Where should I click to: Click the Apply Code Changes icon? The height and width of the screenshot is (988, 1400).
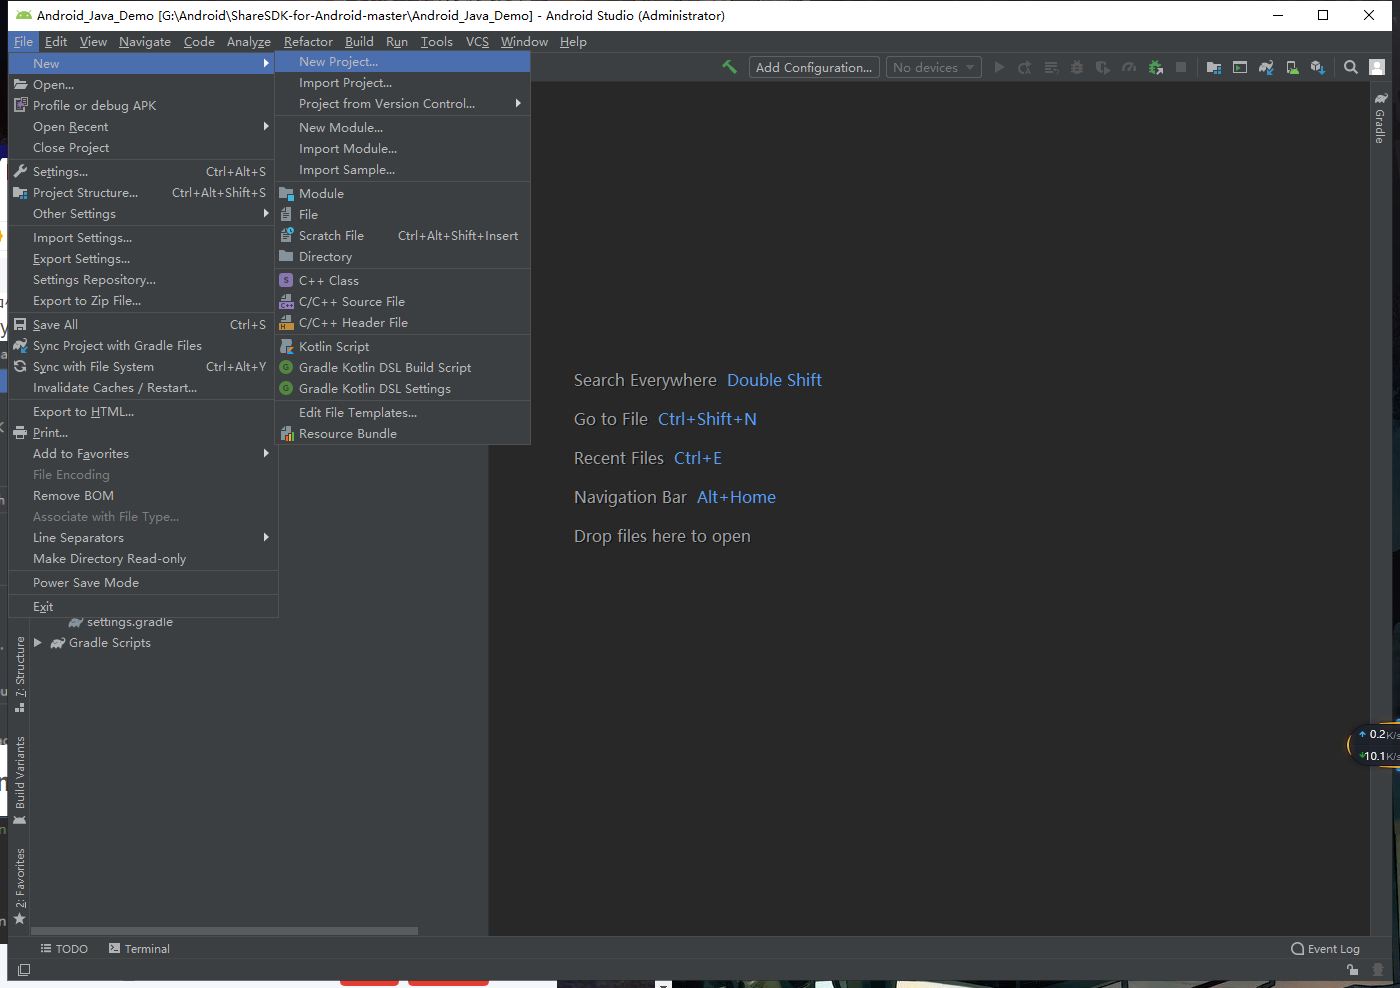(x=1051, y=67)
